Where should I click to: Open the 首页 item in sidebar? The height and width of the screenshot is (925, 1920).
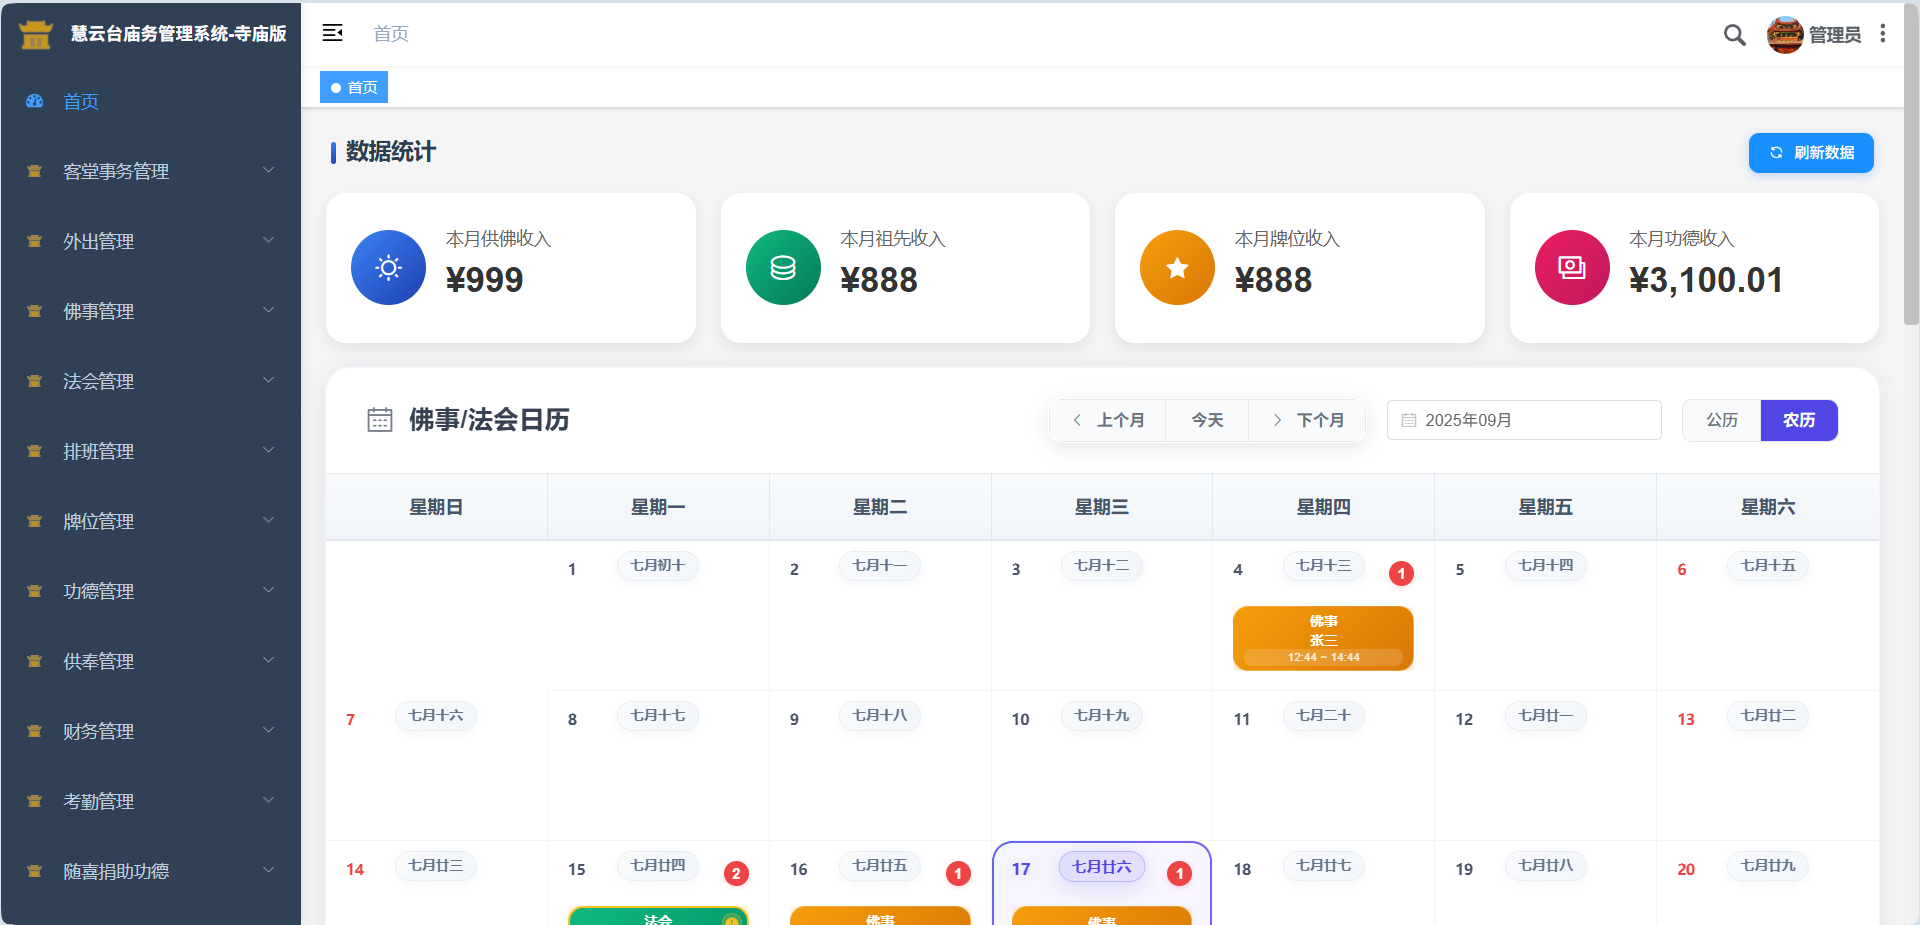tap(81, 101)
